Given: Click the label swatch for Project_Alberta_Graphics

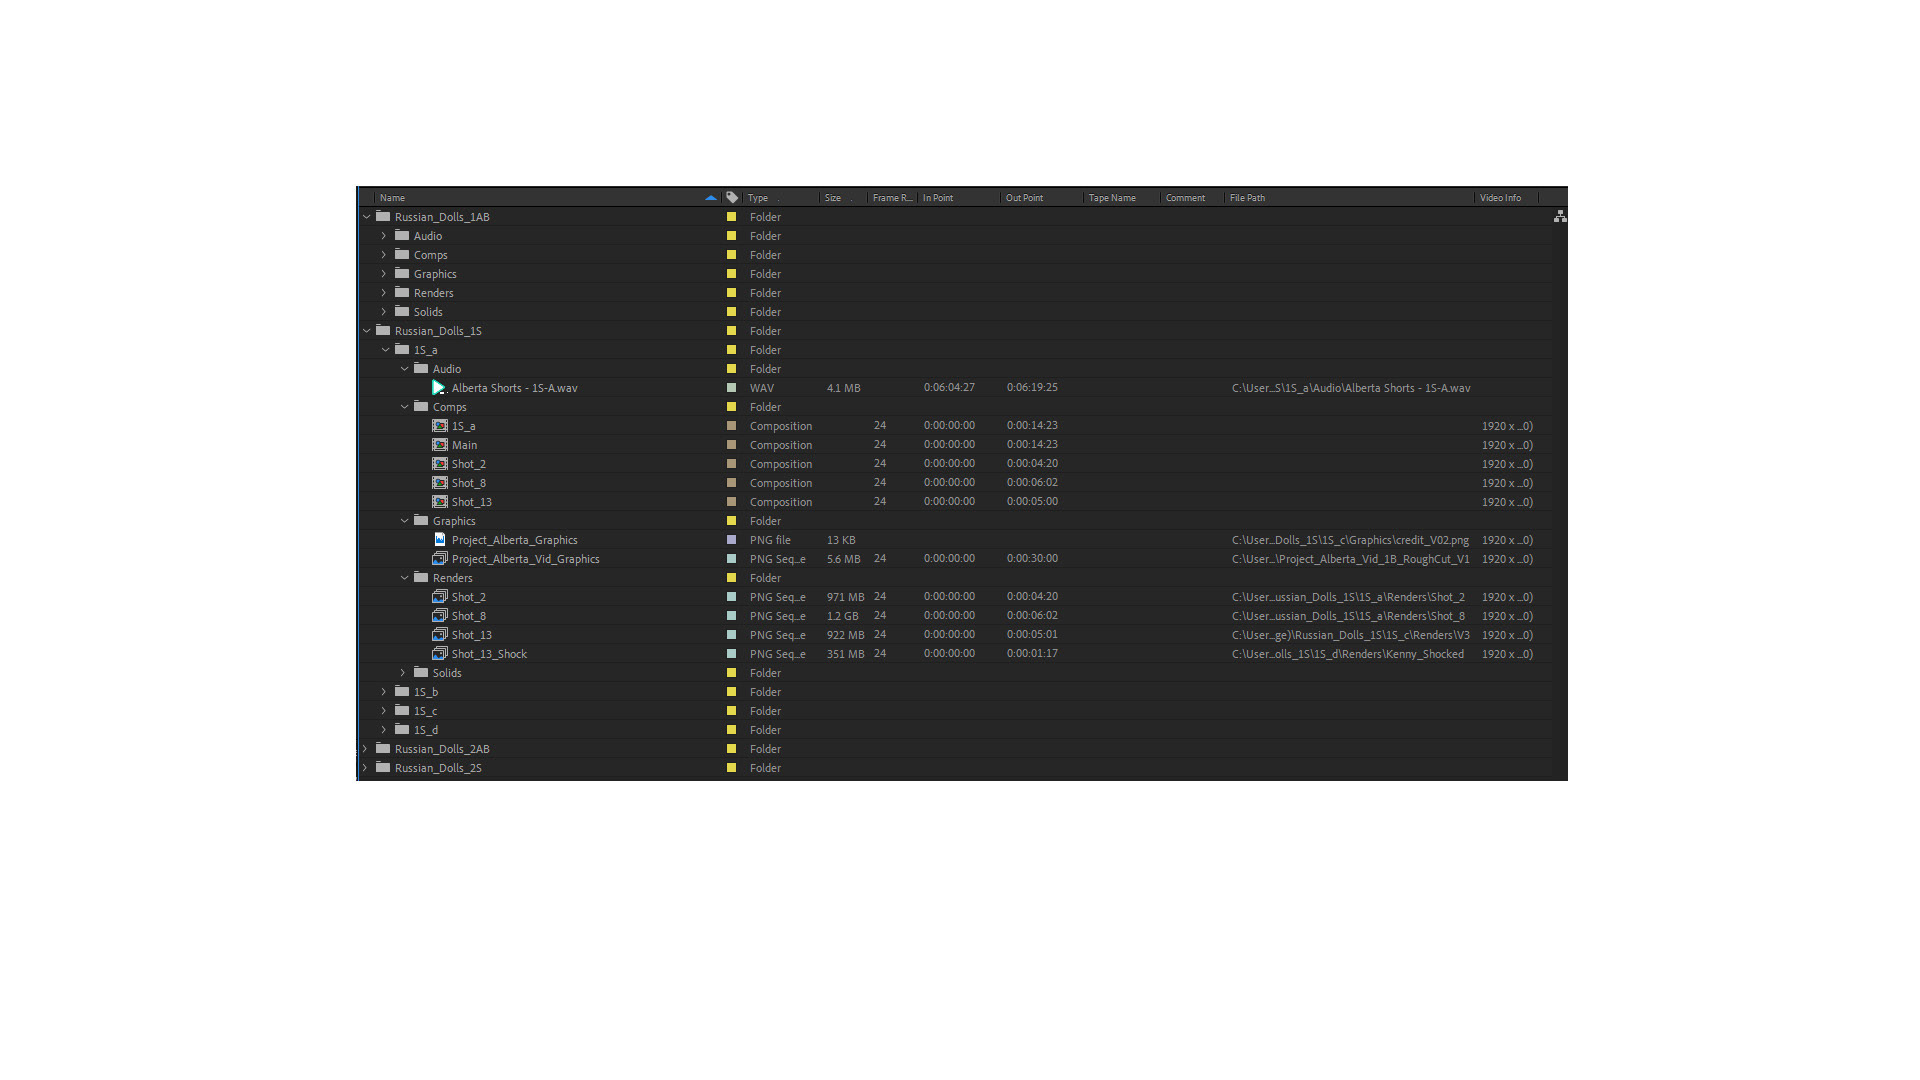Looking at the screenshot, I should click(731, 540).
